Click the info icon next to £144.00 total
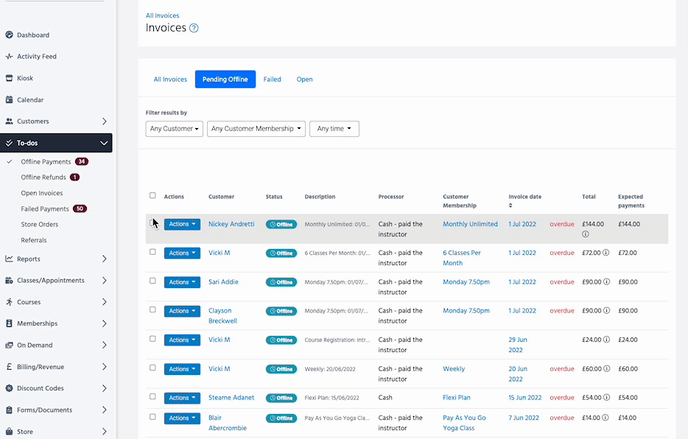 (585, 235)
